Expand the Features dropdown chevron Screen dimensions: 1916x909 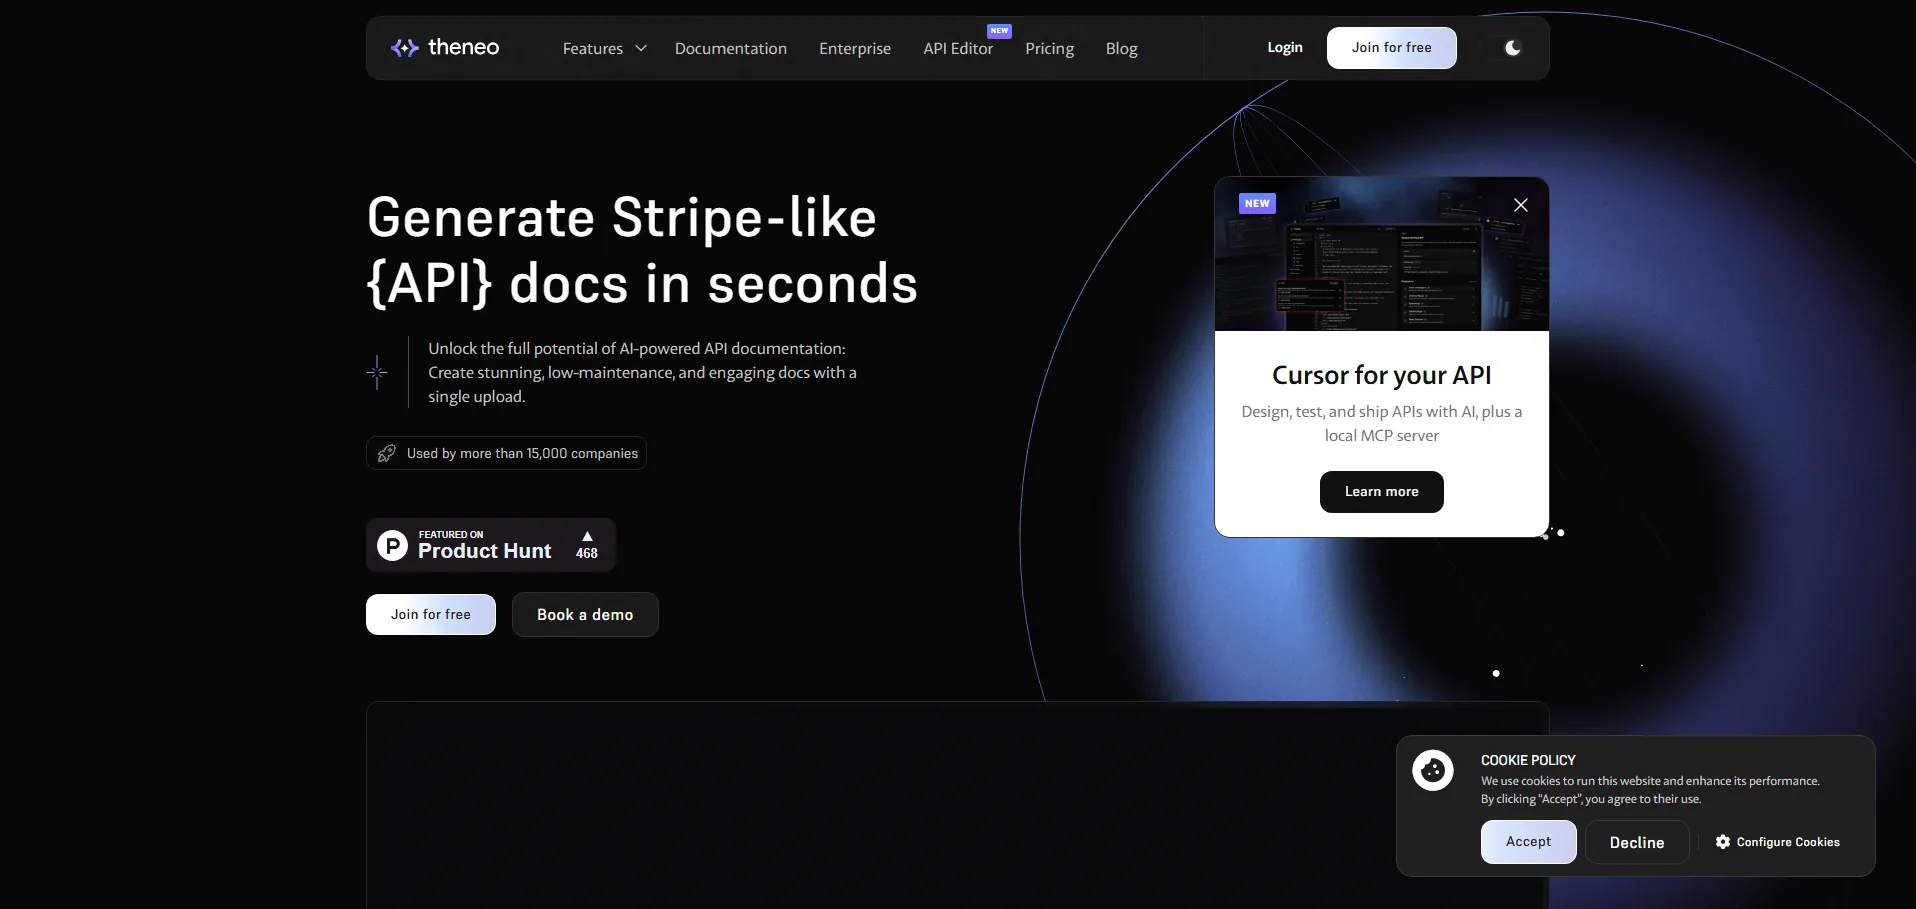point(641,48)
